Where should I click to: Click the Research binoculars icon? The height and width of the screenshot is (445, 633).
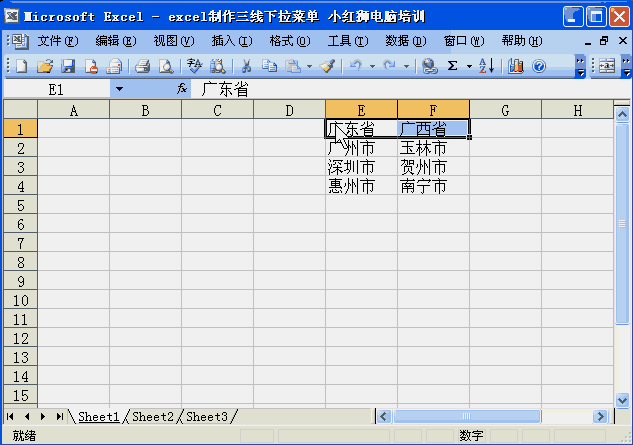pos(218,65)
